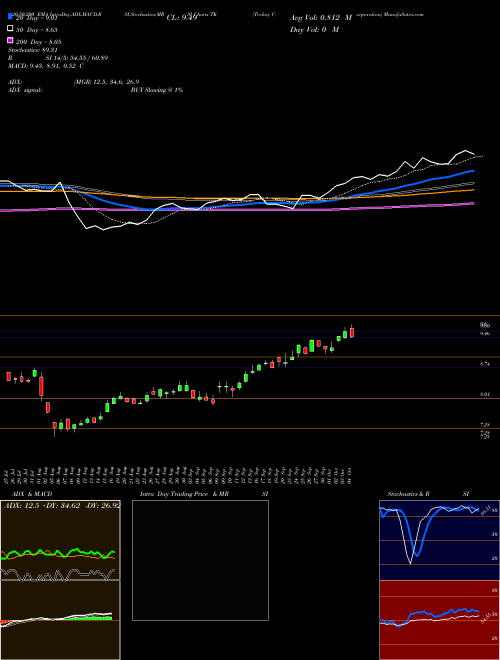500x660 pixels.
Task: Click the 'Intra Day Trading Price & MR' title
Action: pyautogui.click(x=184, y=494)
